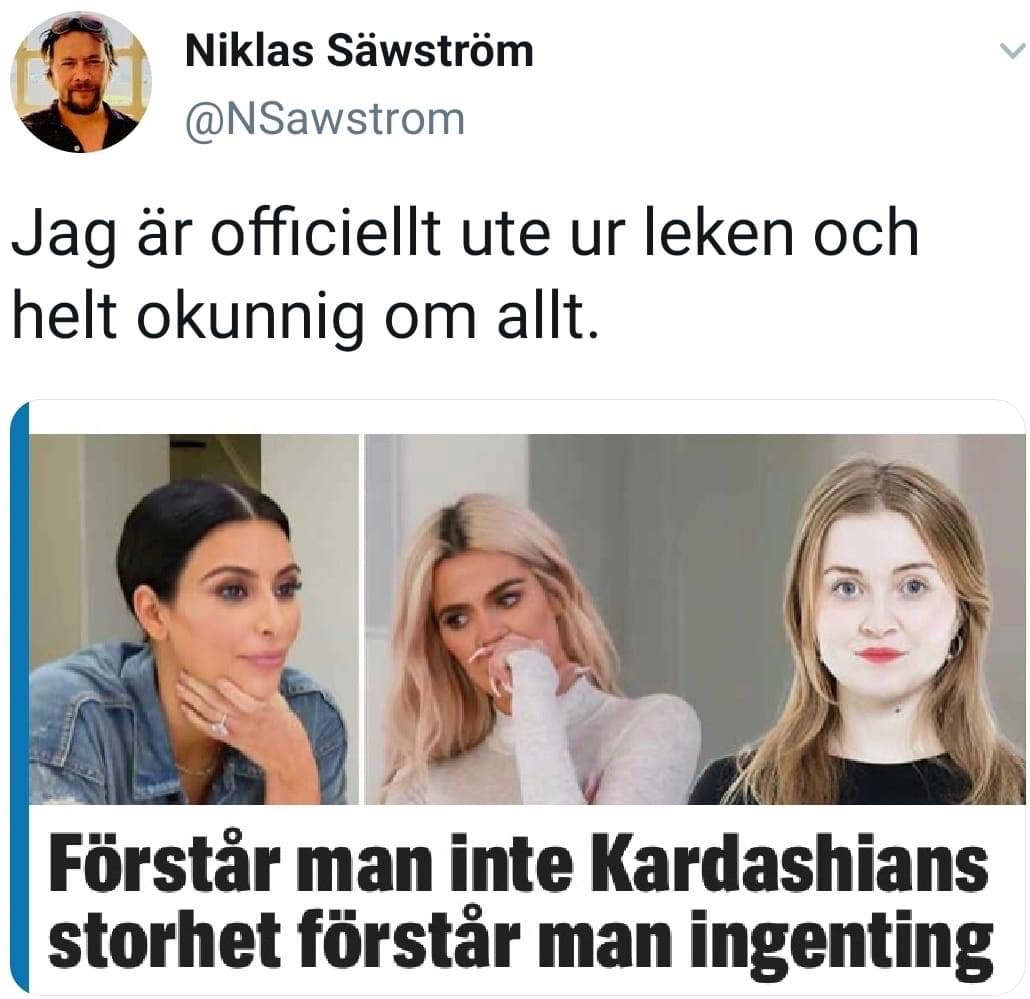Screen dimensions: 1030x999
Task: Click the word 'officiellt' in the tweet
Action: 326,233
